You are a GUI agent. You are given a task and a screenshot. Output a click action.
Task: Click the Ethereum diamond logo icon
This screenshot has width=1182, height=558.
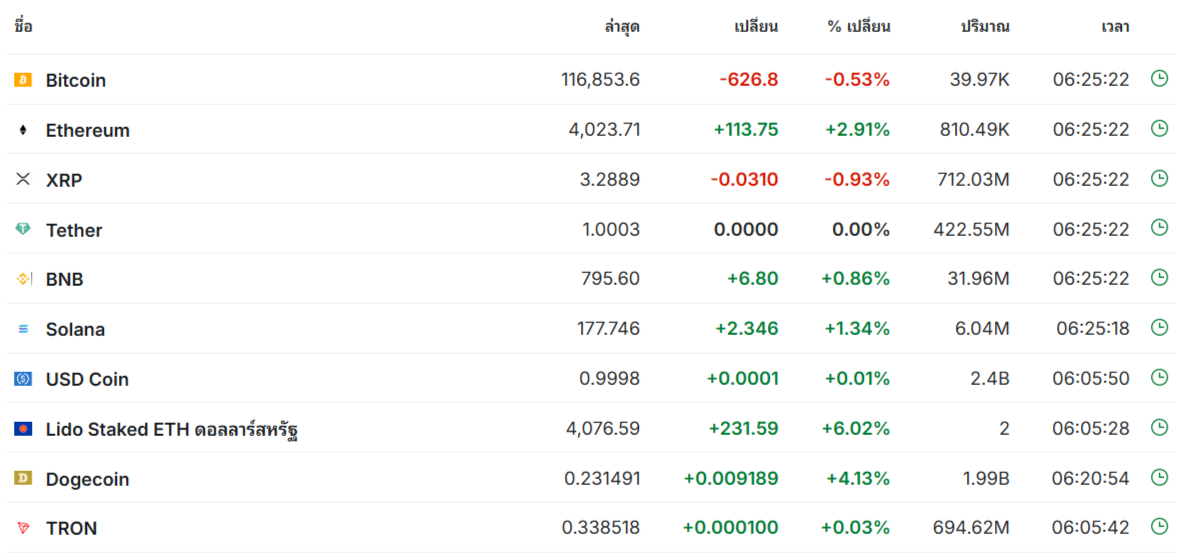[x=23, y=130]
